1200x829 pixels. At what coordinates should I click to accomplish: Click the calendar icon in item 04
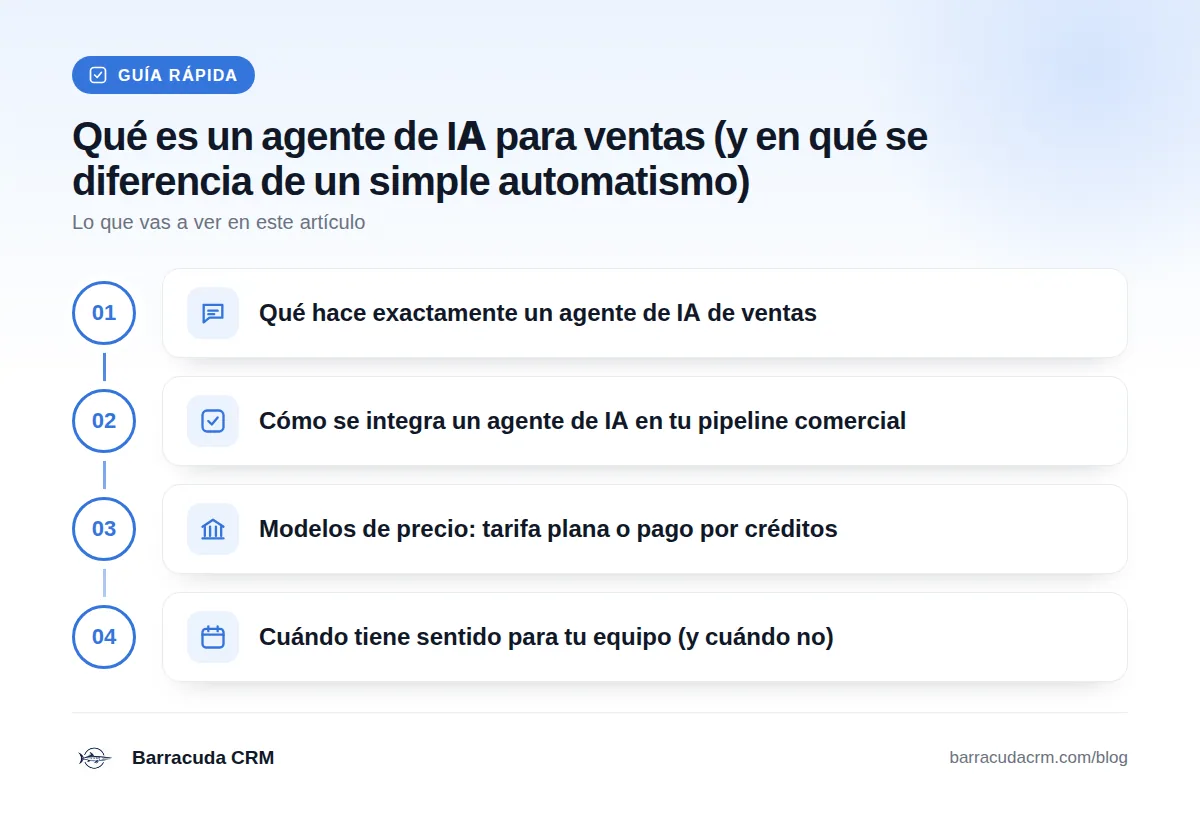[213, 637]
